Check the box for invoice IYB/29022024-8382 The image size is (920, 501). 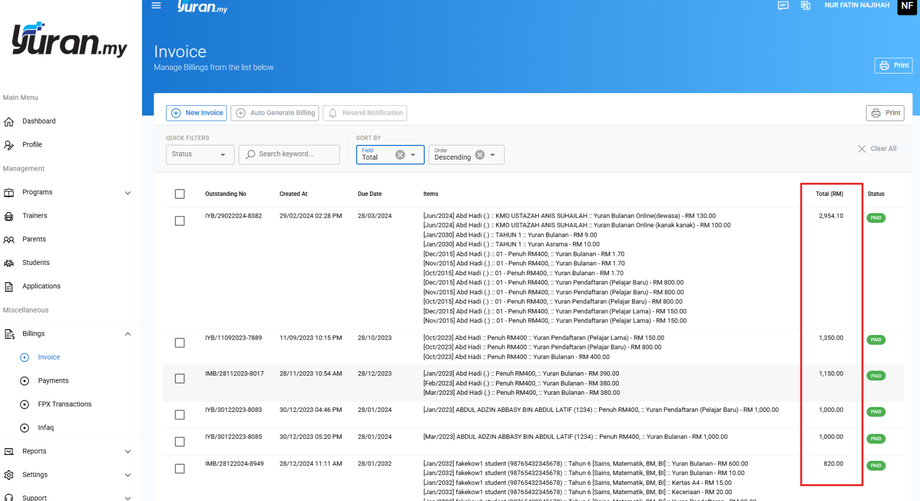(x=180, y=221)
